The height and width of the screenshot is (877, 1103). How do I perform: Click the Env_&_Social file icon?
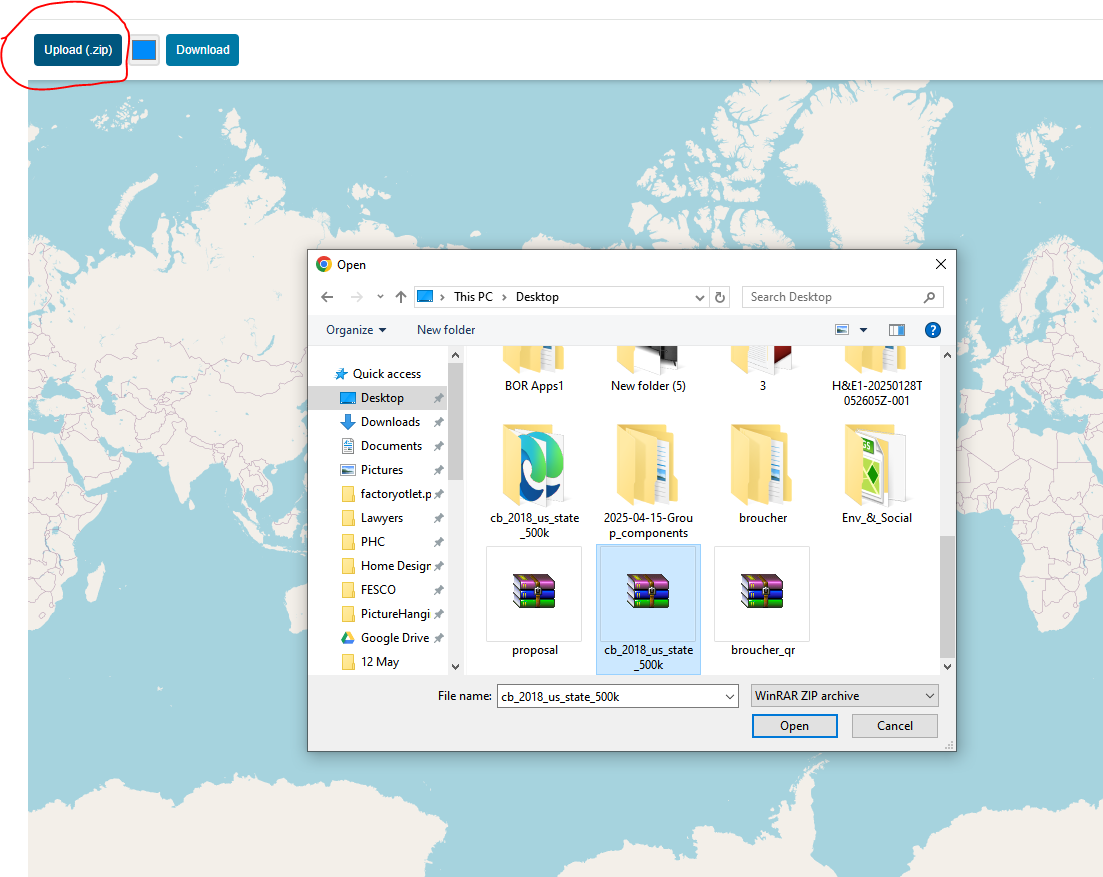point(875,465)
